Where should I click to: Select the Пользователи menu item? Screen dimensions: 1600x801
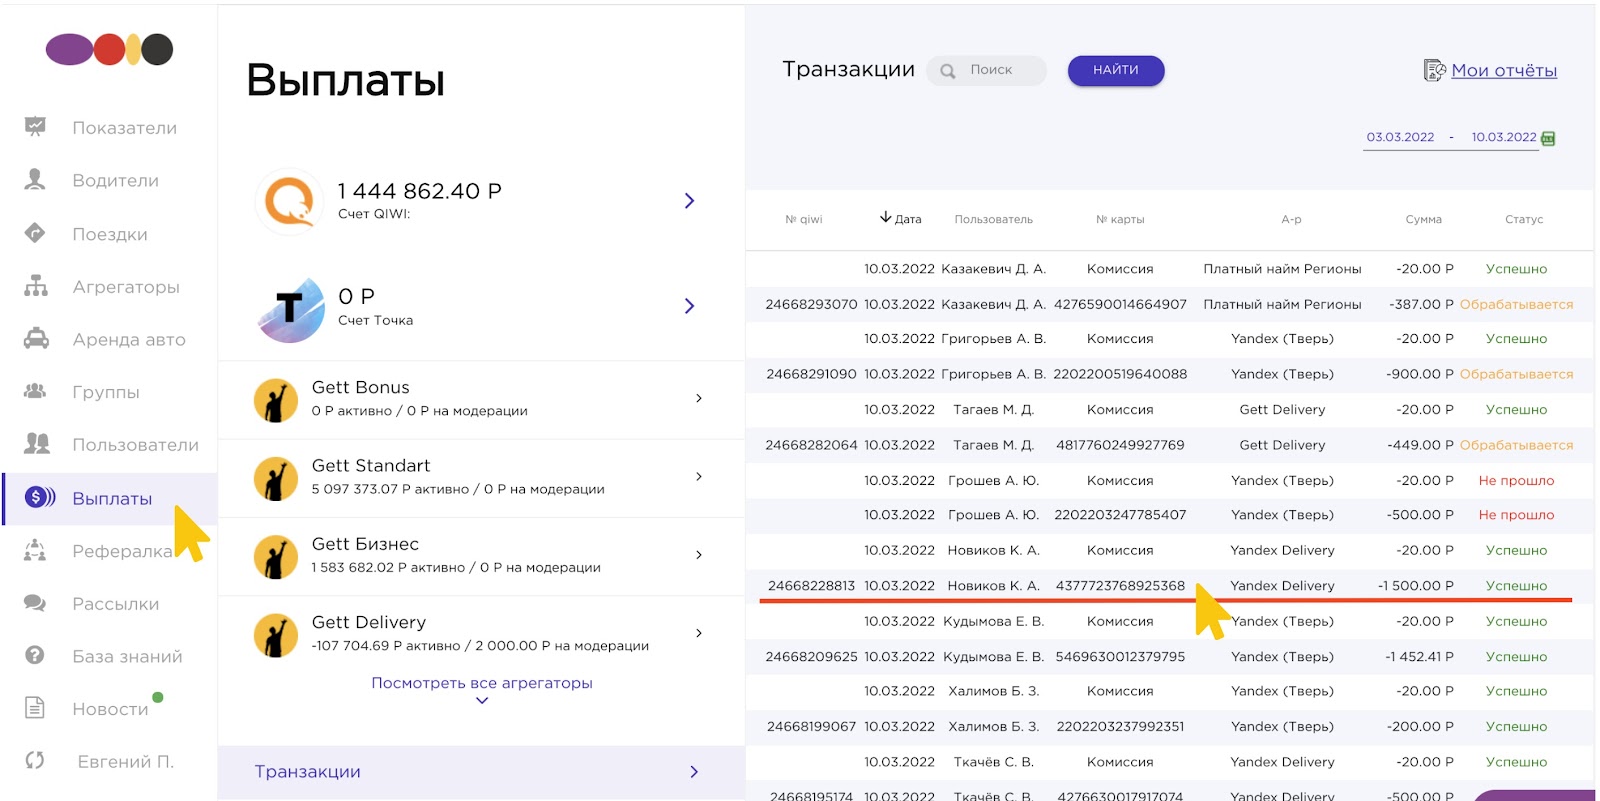(x=135, y=445)
